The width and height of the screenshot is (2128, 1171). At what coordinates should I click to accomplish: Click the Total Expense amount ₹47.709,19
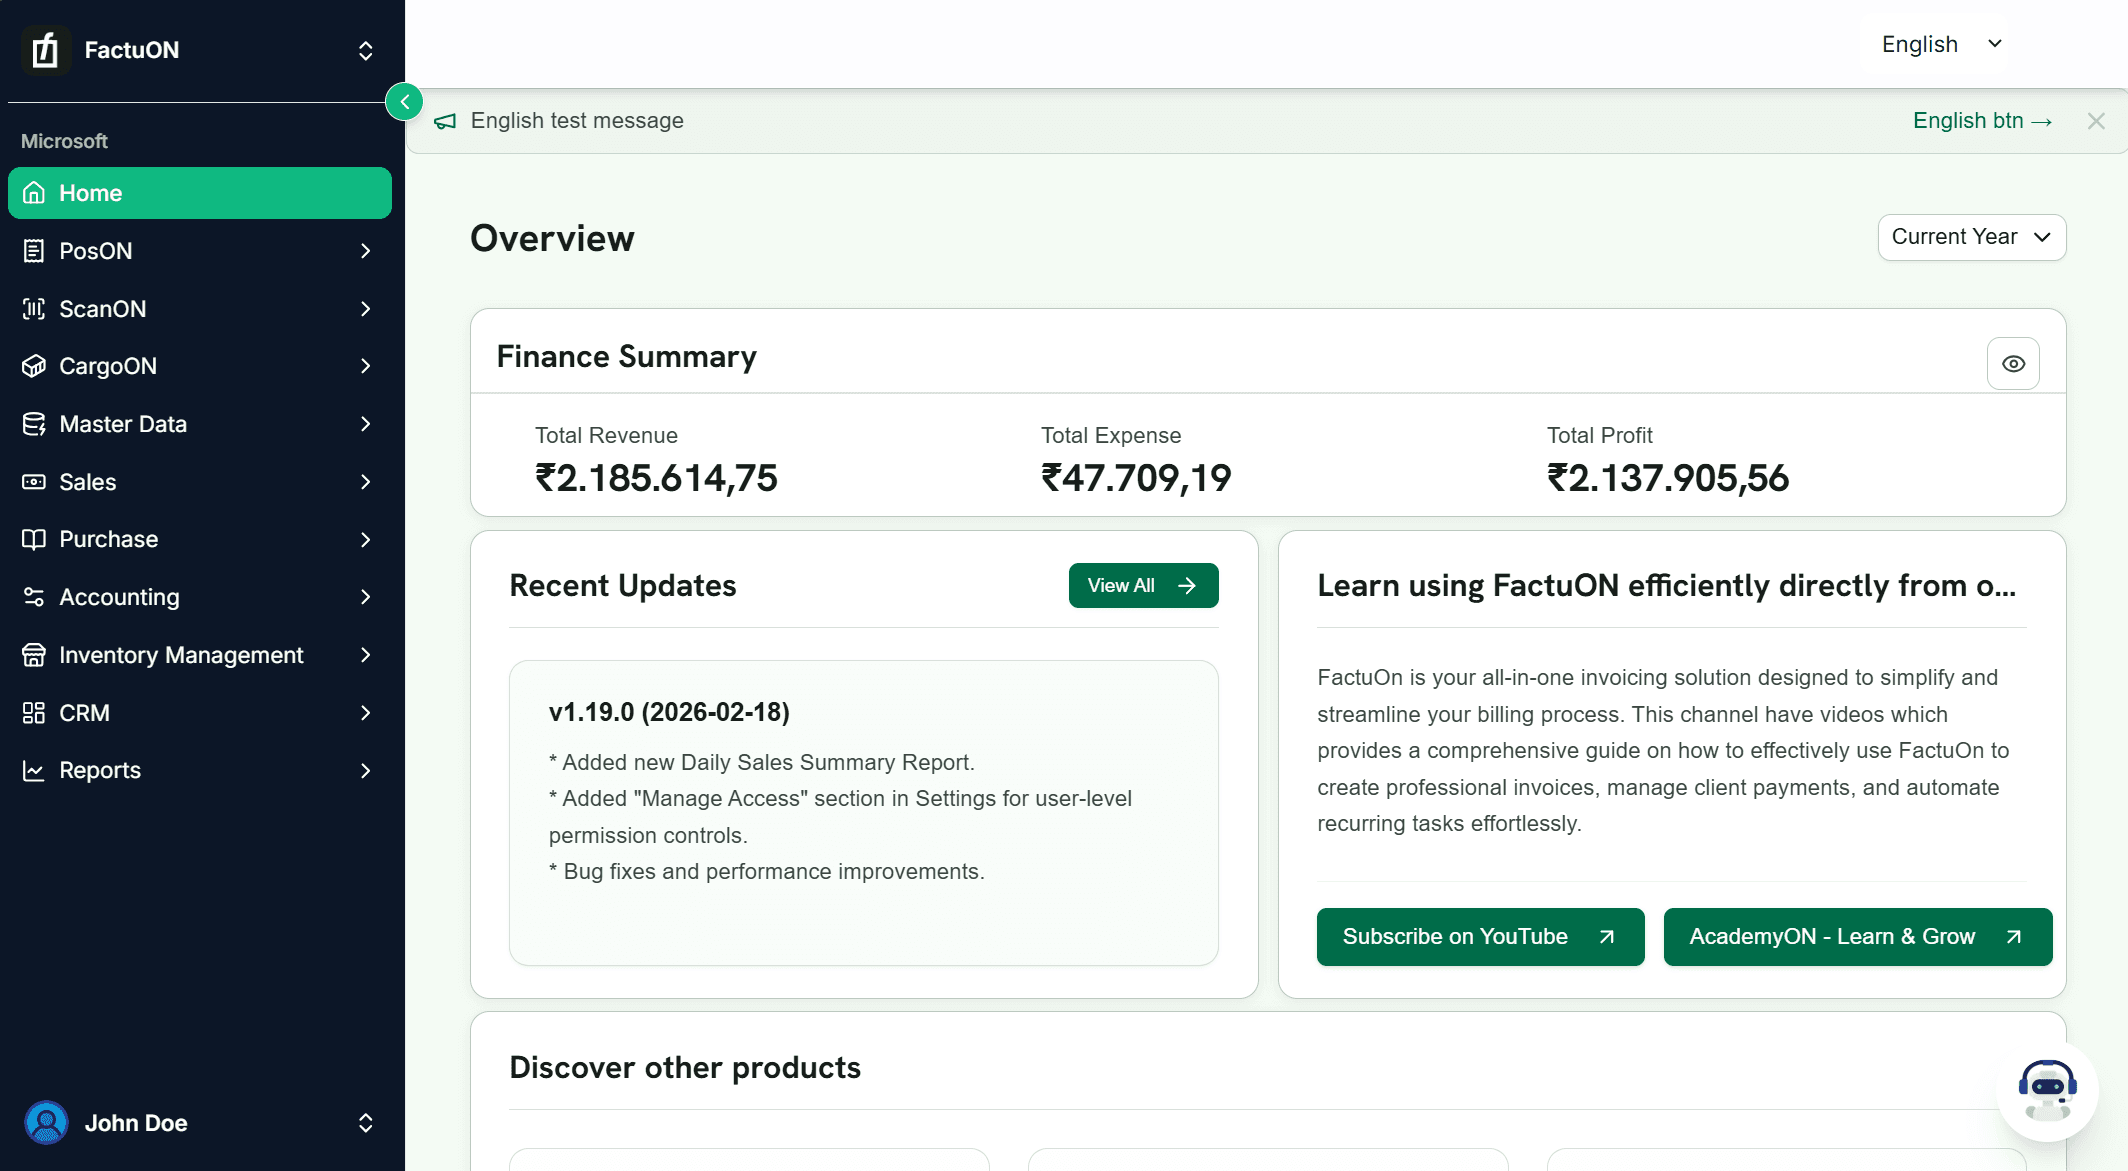1136,478
